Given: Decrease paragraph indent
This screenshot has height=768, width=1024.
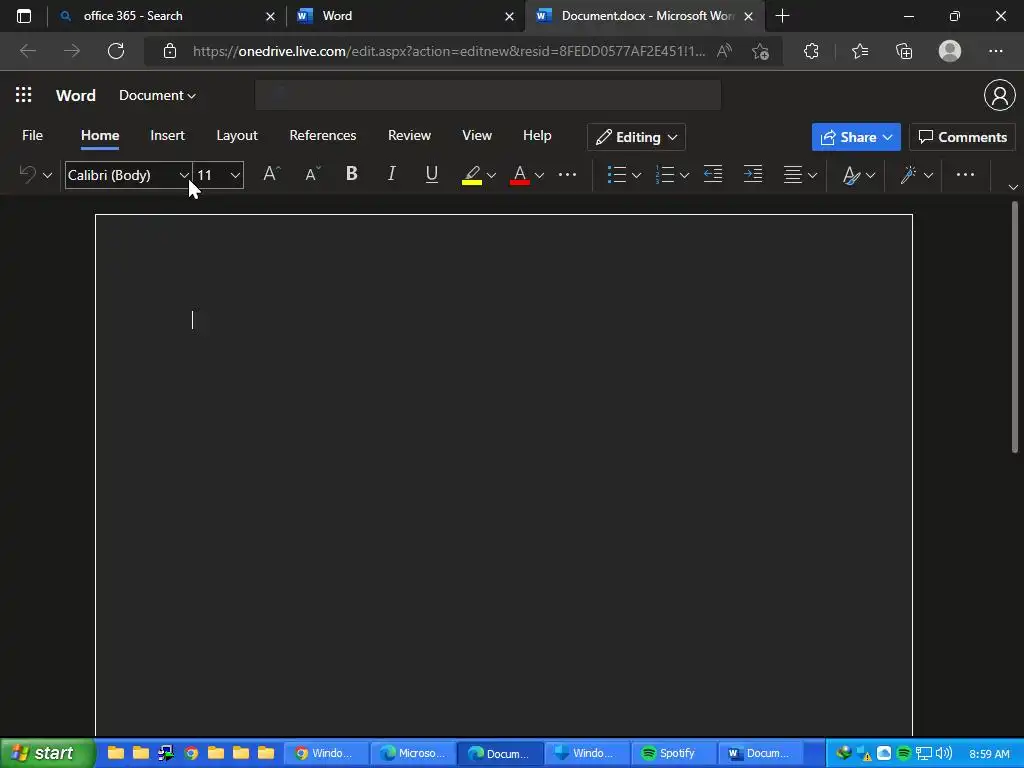Looking at the screenshot, I should click(713, 174).
